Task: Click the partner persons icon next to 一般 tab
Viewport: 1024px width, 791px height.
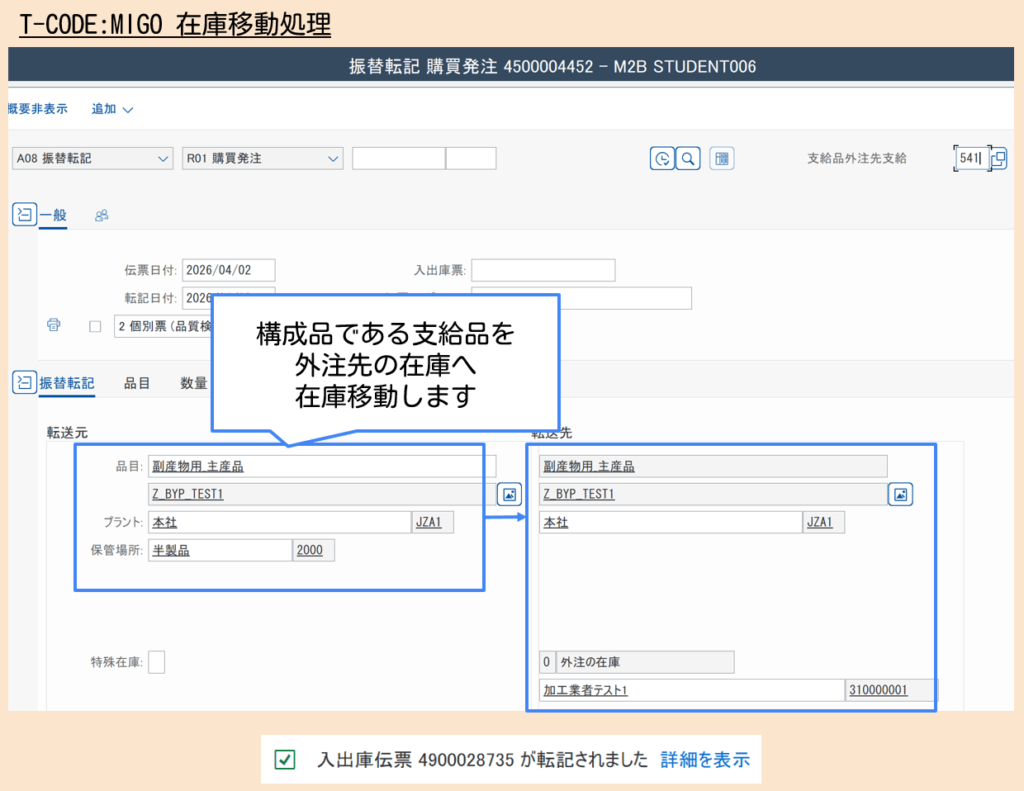Action: [99, 214]
